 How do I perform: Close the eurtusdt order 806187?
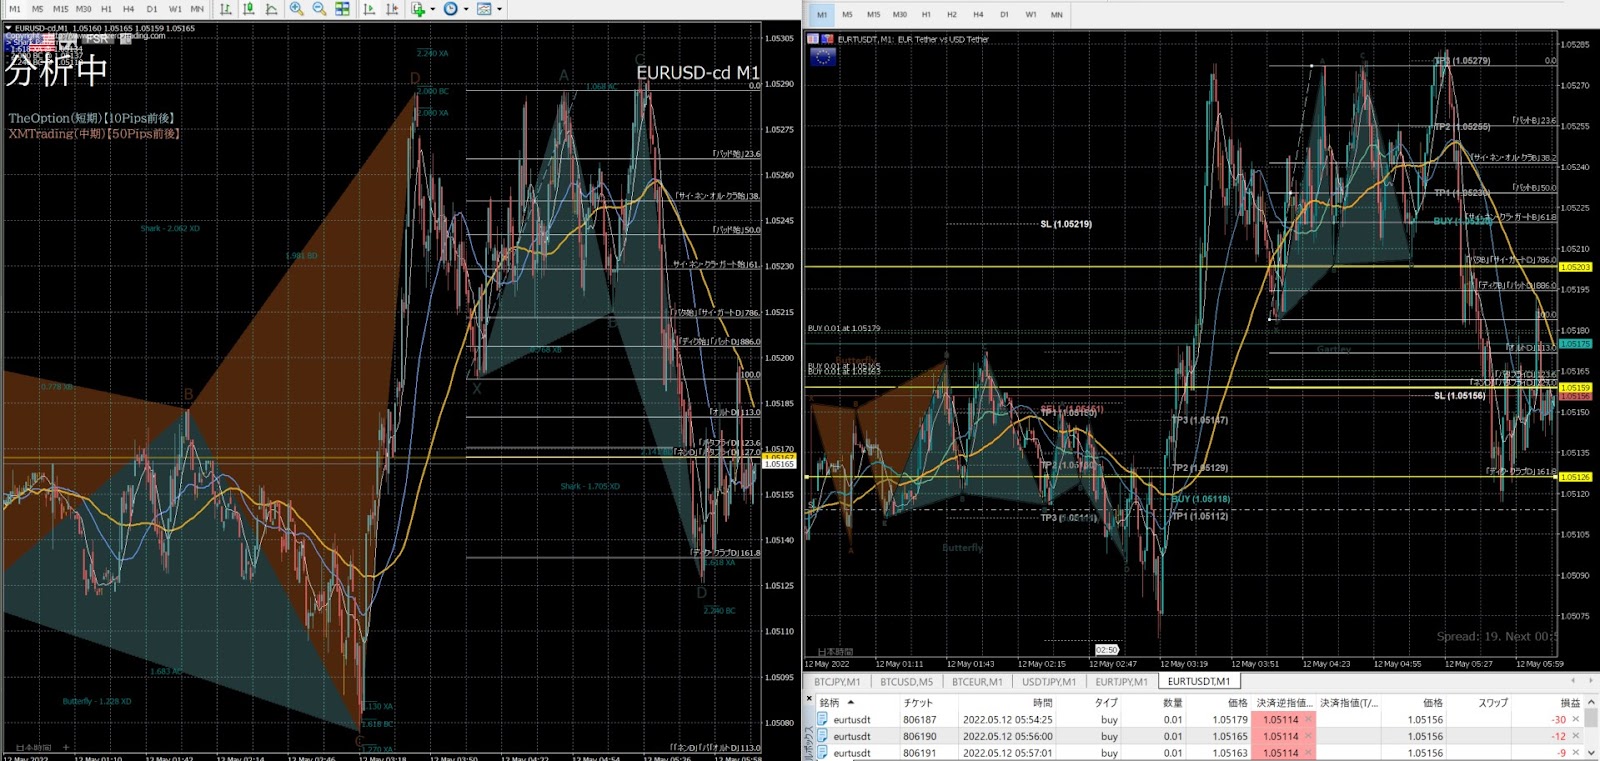tap(1576, 719)
